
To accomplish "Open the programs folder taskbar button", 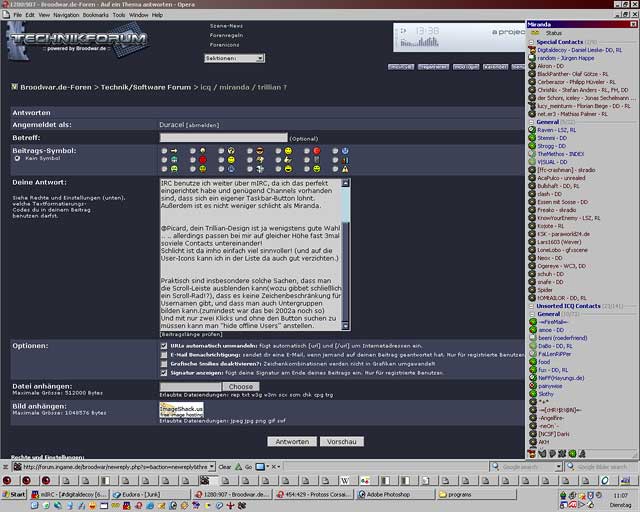I will 477,494.
